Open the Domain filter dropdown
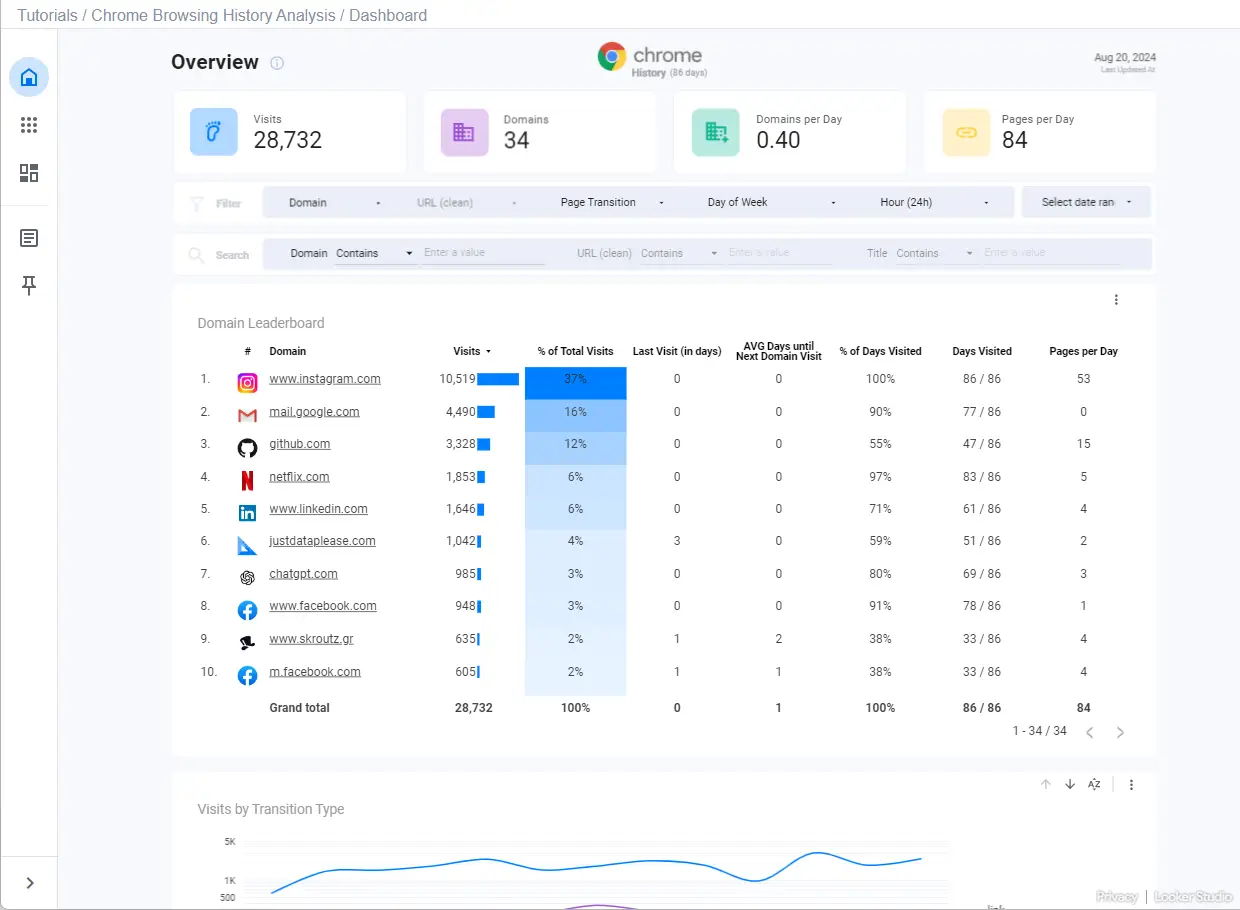Image resolution: width=1240 pixels, height=910 pixels. coord(335,202)
